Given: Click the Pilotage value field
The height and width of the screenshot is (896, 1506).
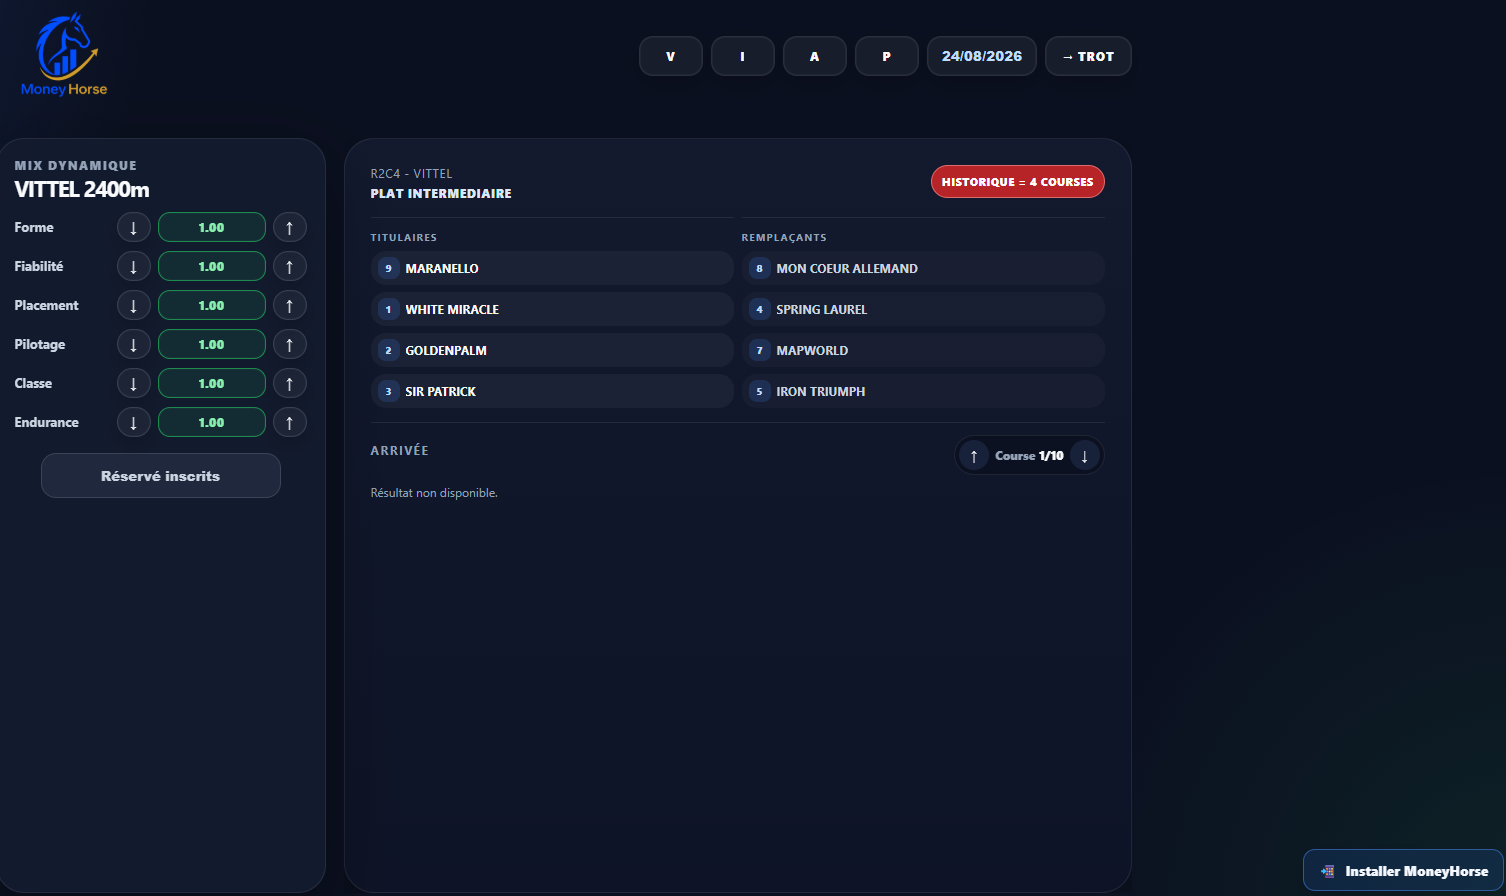Looking at the screenshot, I should pyautogui.click(x=212, y=344).
